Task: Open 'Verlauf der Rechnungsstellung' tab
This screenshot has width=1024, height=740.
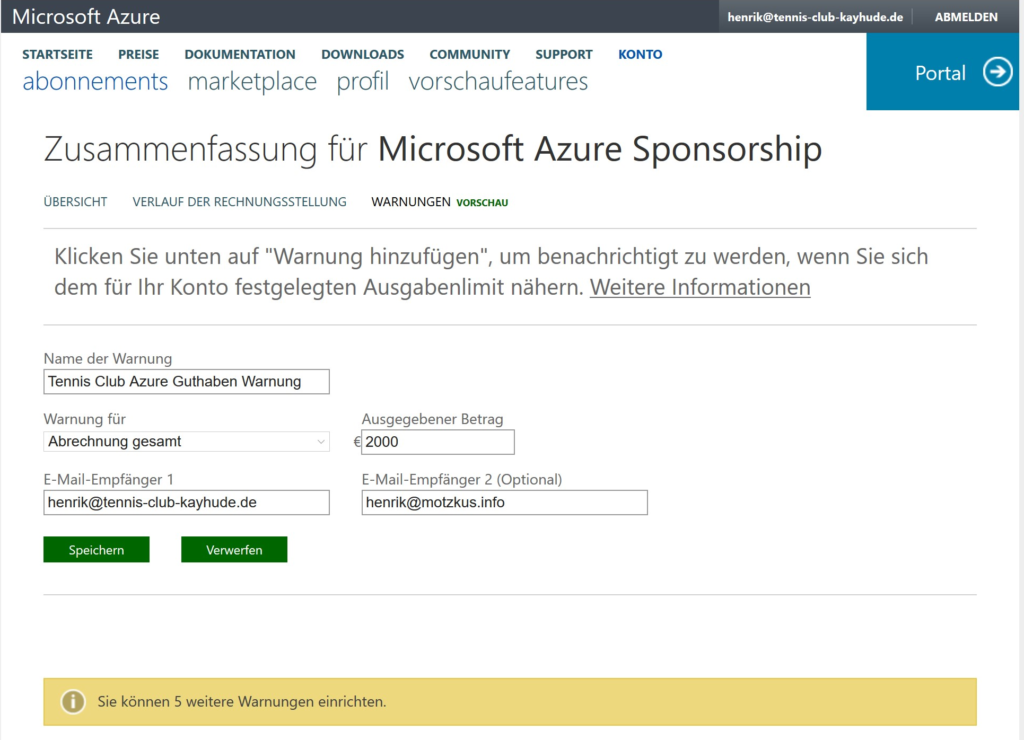Action: (239, 202)
